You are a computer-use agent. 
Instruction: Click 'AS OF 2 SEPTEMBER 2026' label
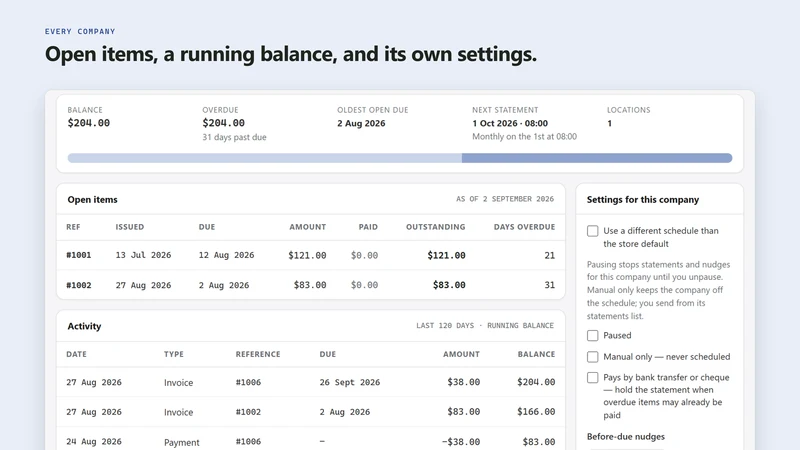click(505, 199)
